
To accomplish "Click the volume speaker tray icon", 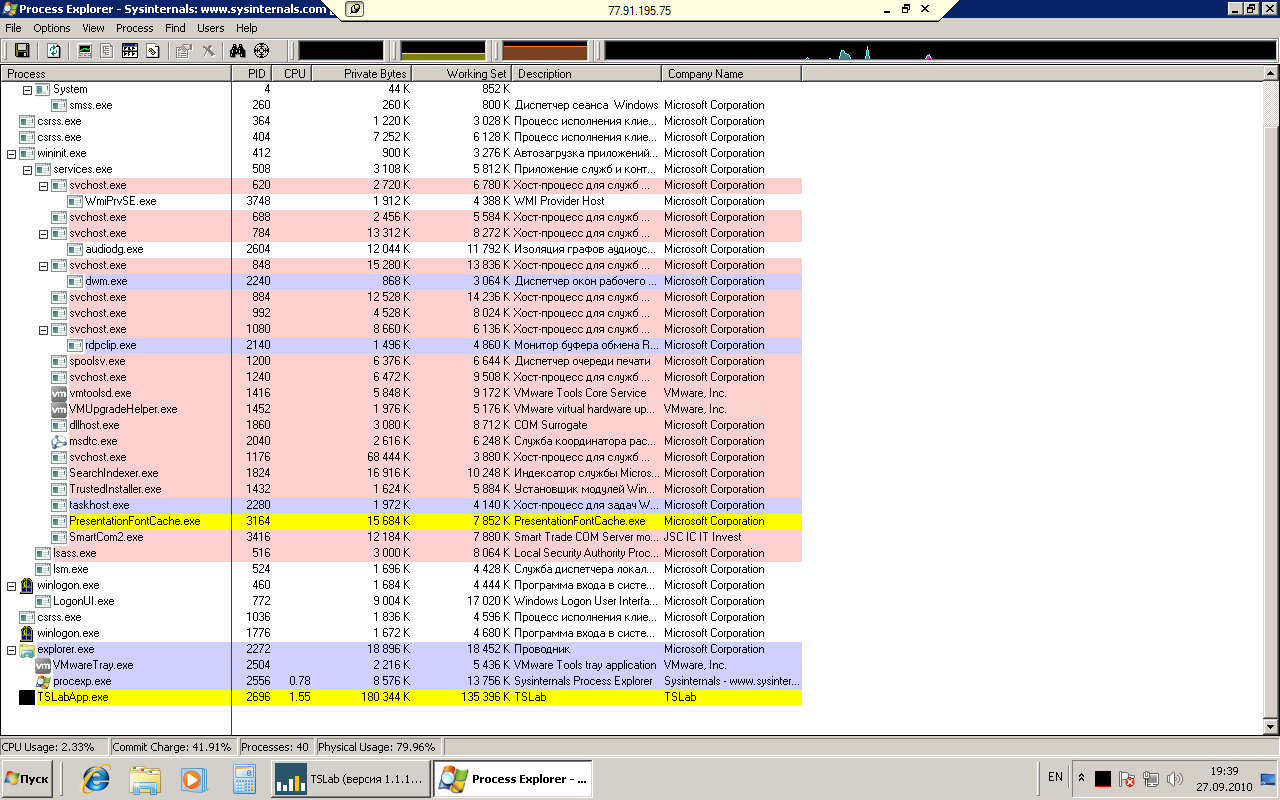I will [x=1175, y=779].
